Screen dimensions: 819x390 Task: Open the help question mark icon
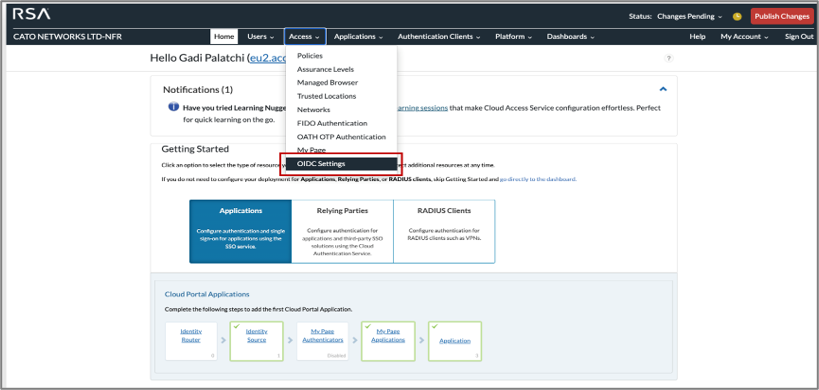point(668,58)
